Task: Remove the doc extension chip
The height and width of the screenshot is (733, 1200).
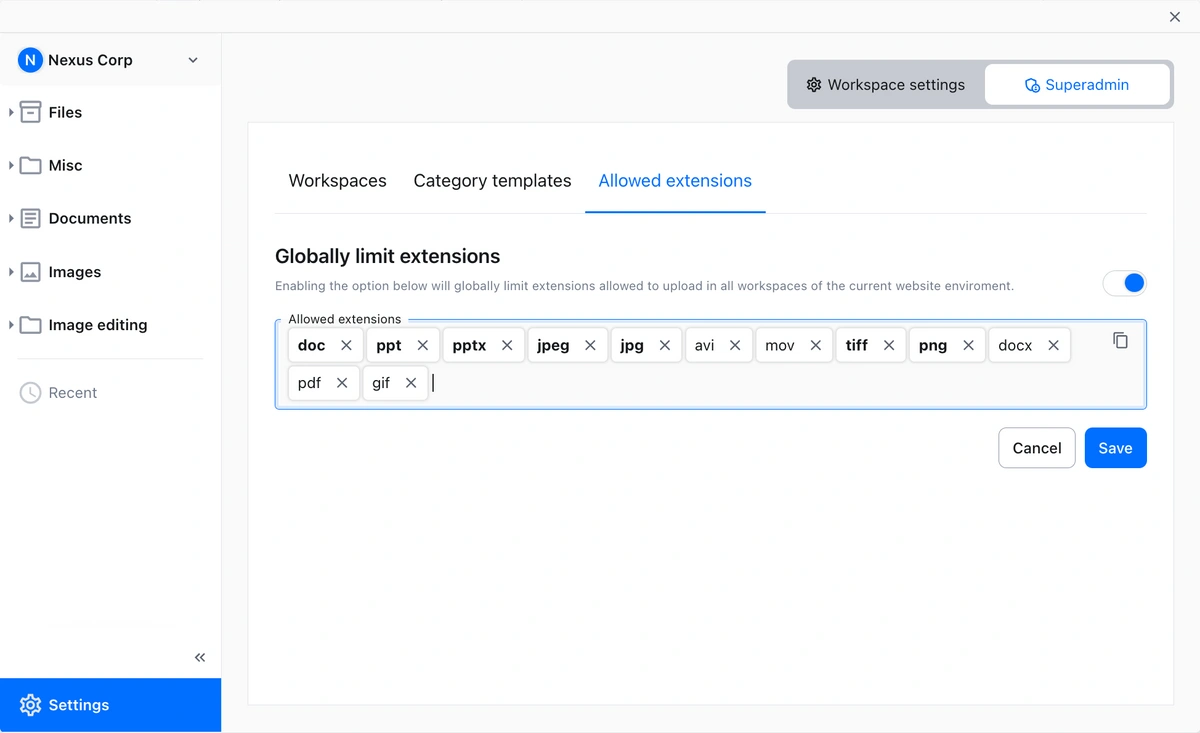Action: (346, 345)
